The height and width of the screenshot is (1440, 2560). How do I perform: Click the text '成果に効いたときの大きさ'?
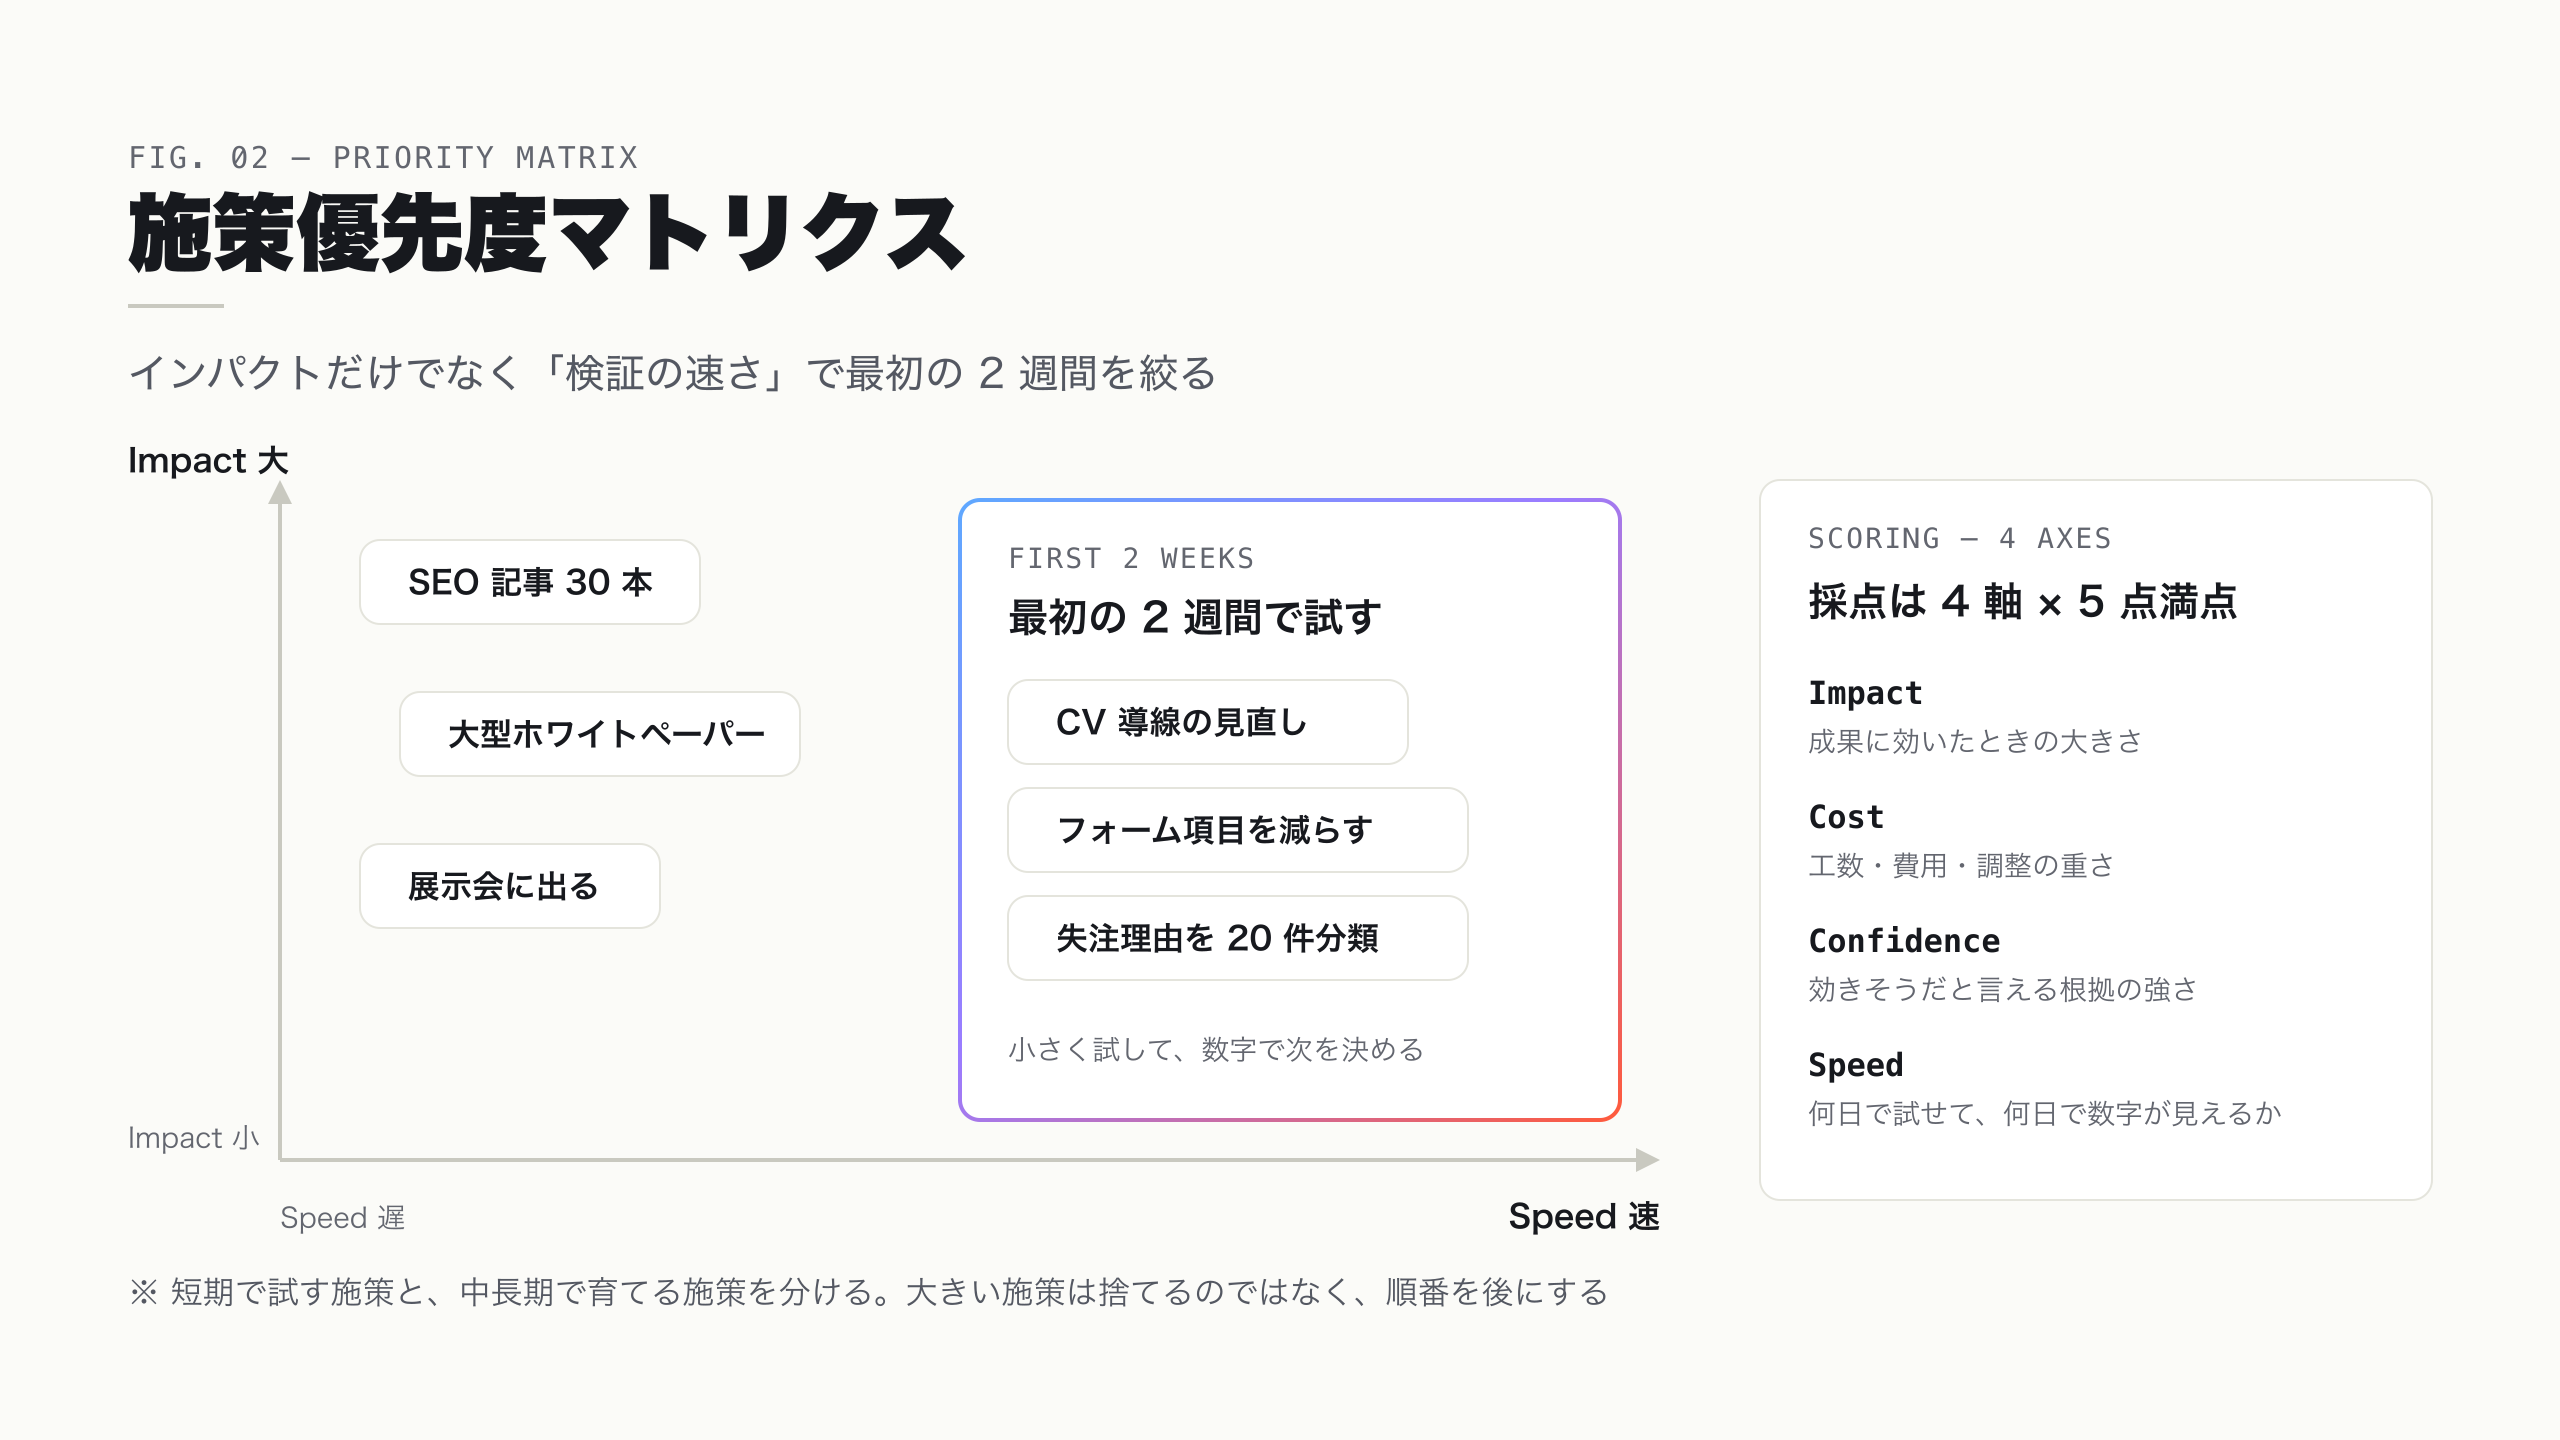tap(1975, 741)
